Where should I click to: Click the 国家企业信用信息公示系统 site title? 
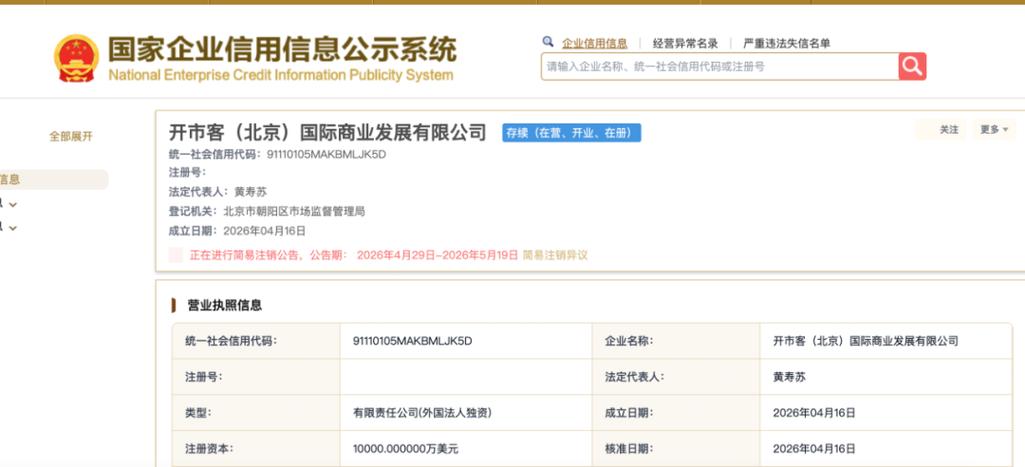click(x=282, y=48)
